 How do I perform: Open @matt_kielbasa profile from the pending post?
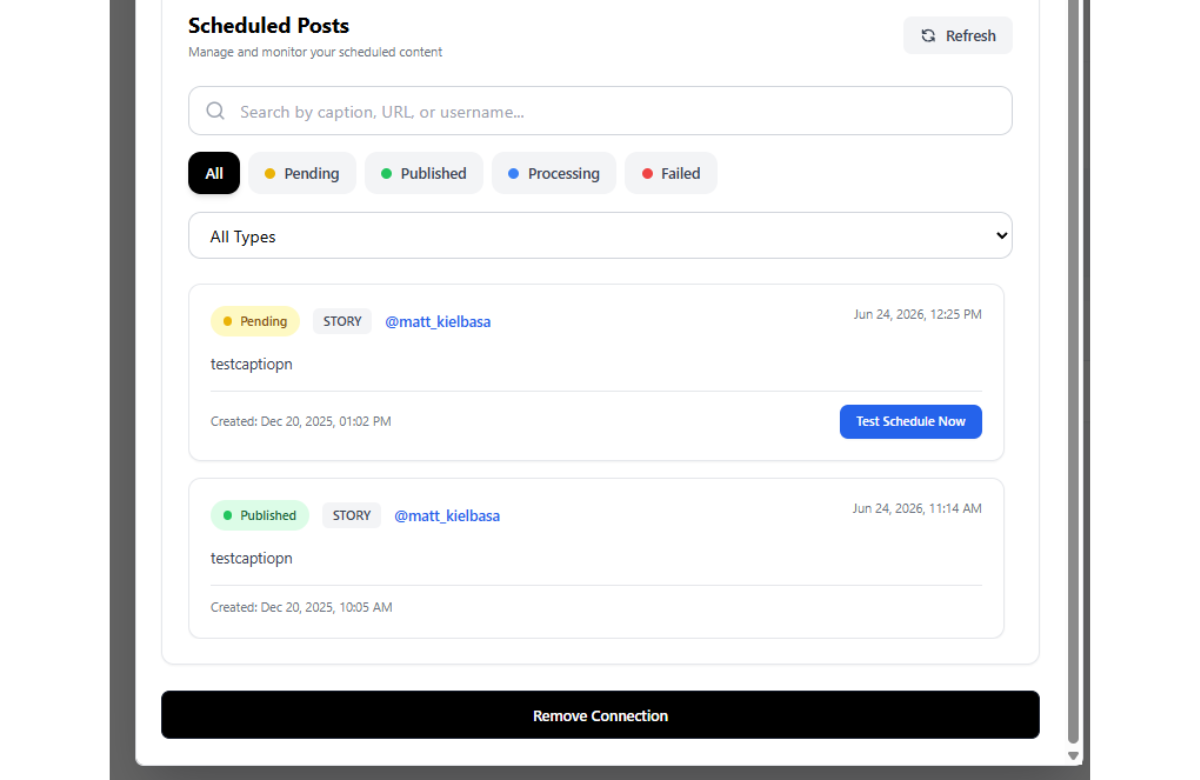(438, 321)
